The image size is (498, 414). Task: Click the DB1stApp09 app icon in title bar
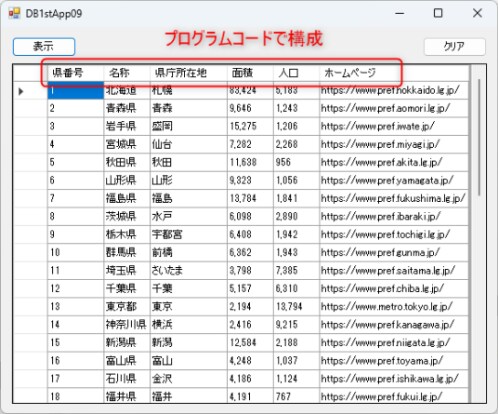[14, 14]
